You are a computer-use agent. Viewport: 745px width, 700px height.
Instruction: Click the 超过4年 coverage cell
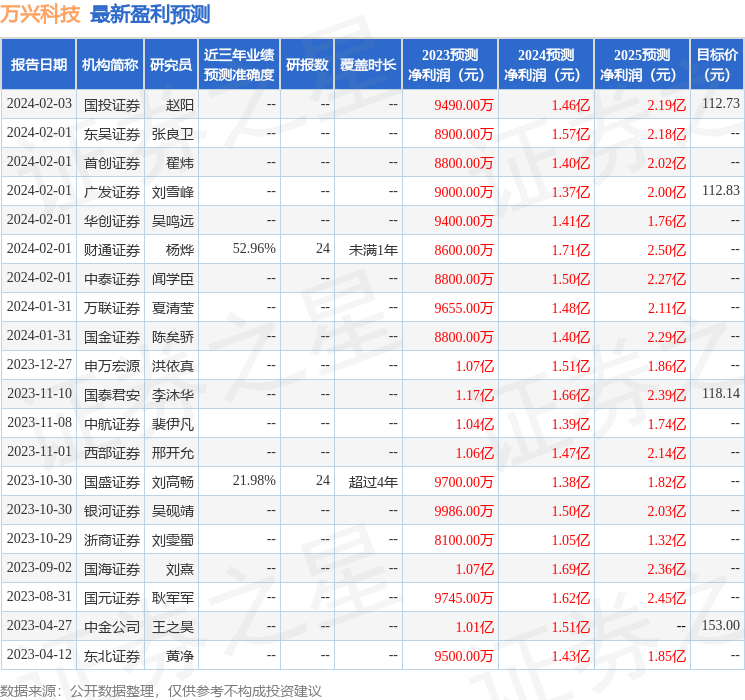click(x=373, y=482)
